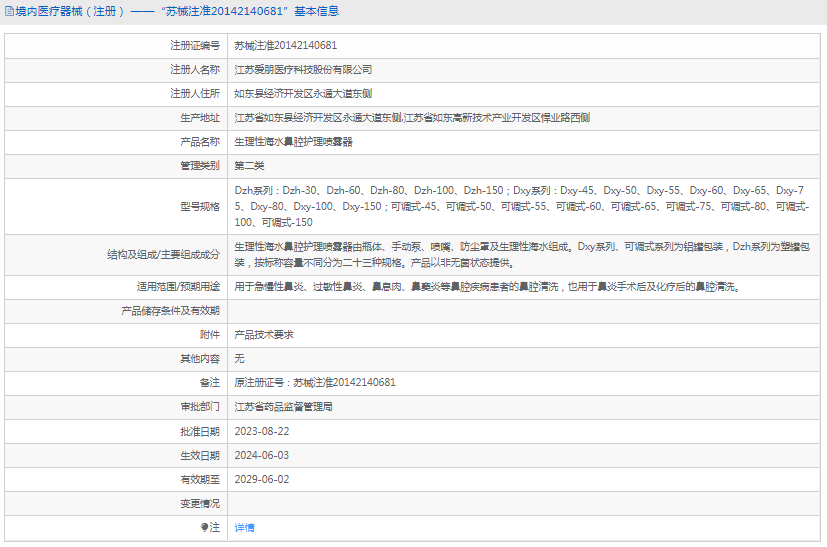Click registrant address 如东县经济开发区永通大道东侧

303,93
